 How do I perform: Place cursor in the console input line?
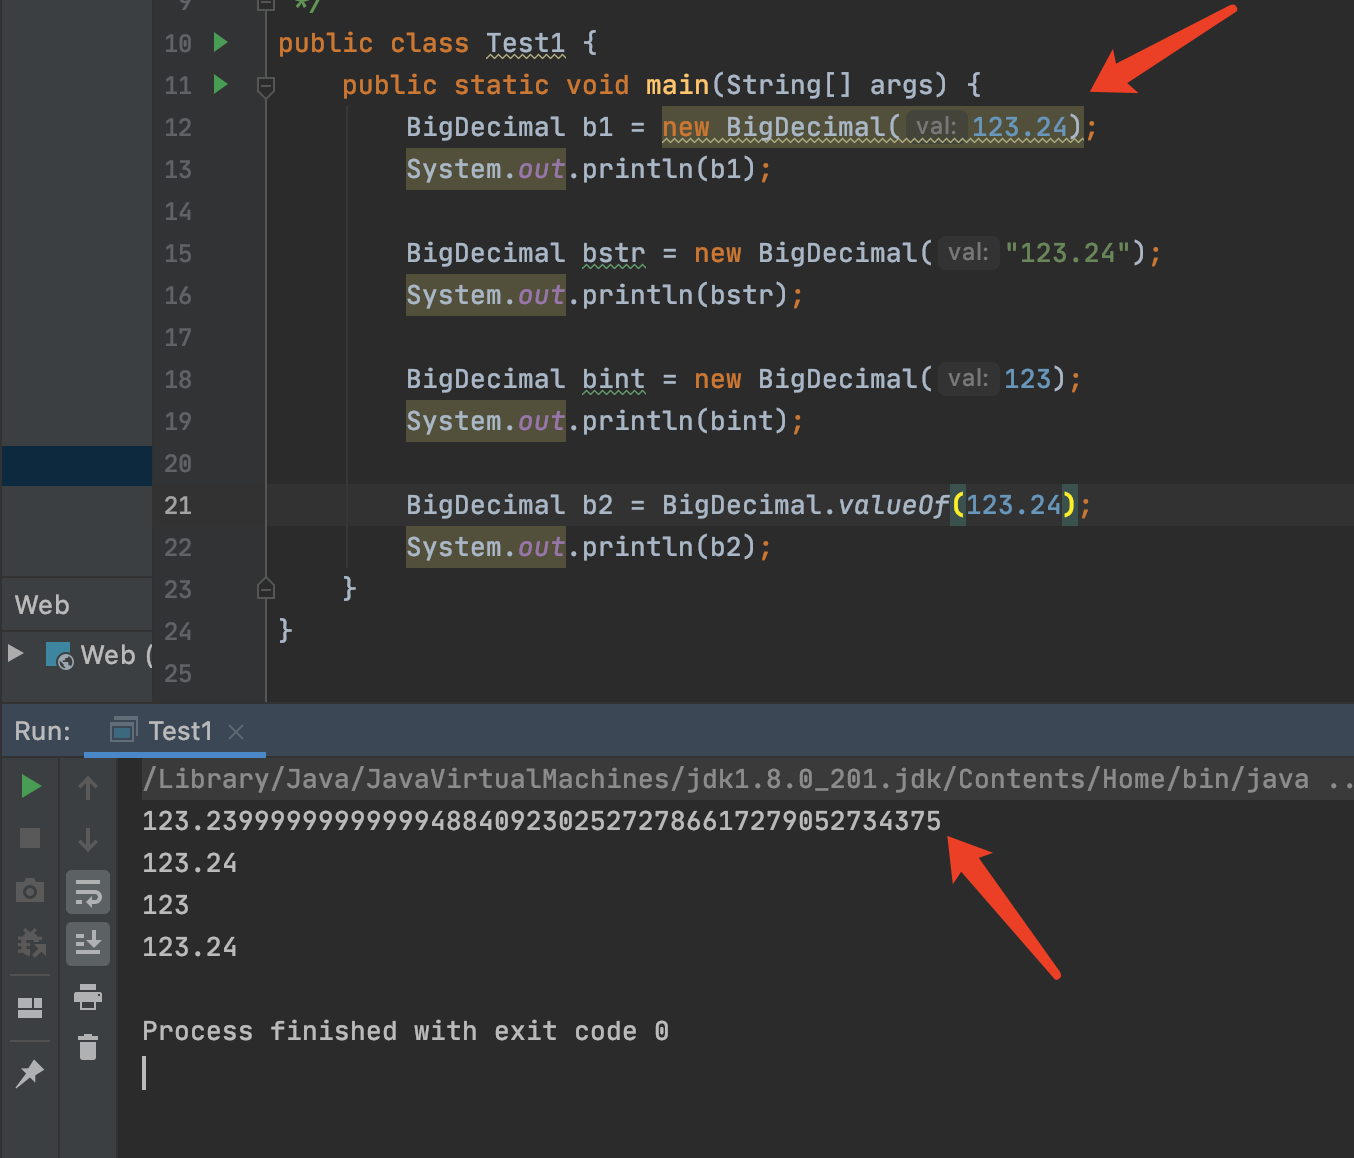tap(144, 1073)
